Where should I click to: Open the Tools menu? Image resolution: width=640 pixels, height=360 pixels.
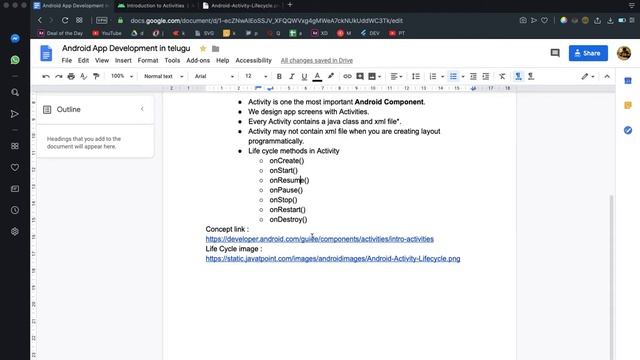(x=172, y=60)
